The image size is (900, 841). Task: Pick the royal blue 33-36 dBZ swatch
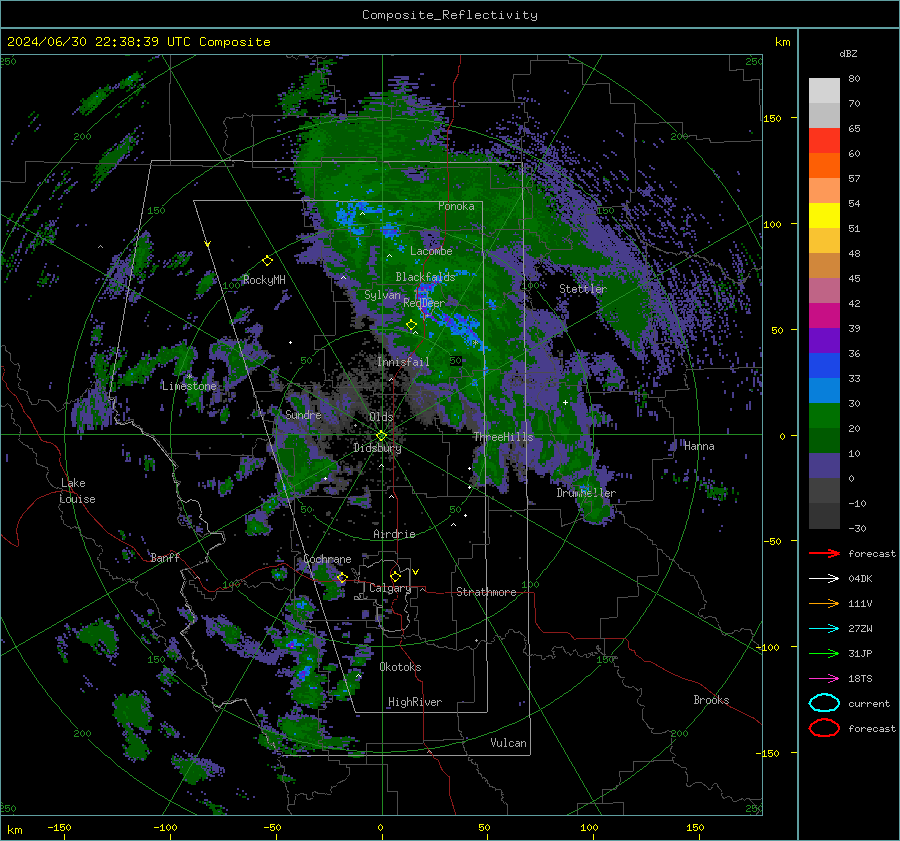824,366
